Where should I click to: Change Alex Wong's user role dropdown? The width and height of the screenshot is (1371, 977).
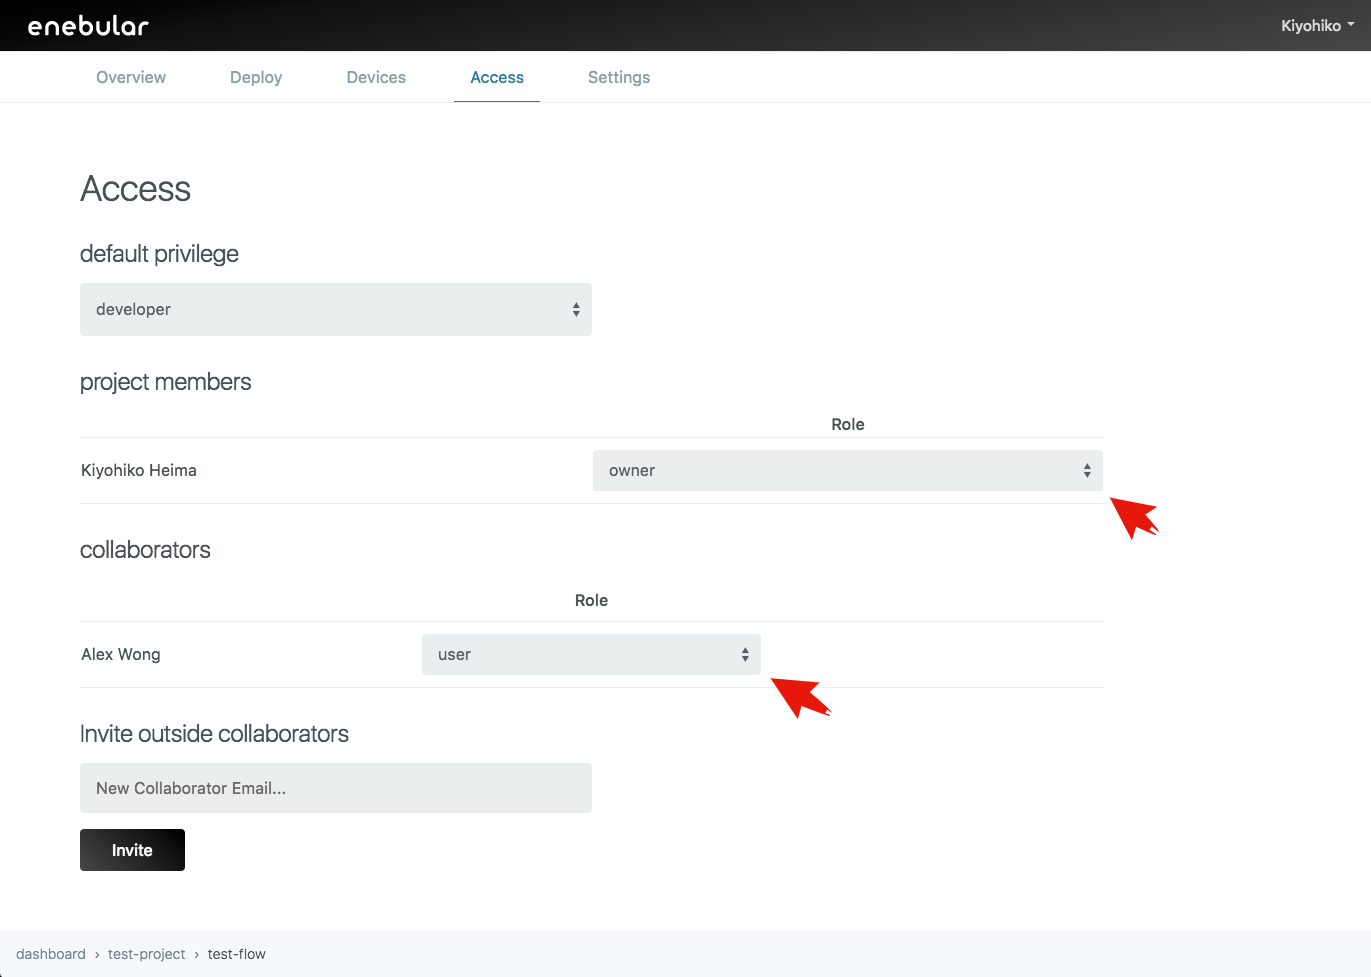[590, 655]
